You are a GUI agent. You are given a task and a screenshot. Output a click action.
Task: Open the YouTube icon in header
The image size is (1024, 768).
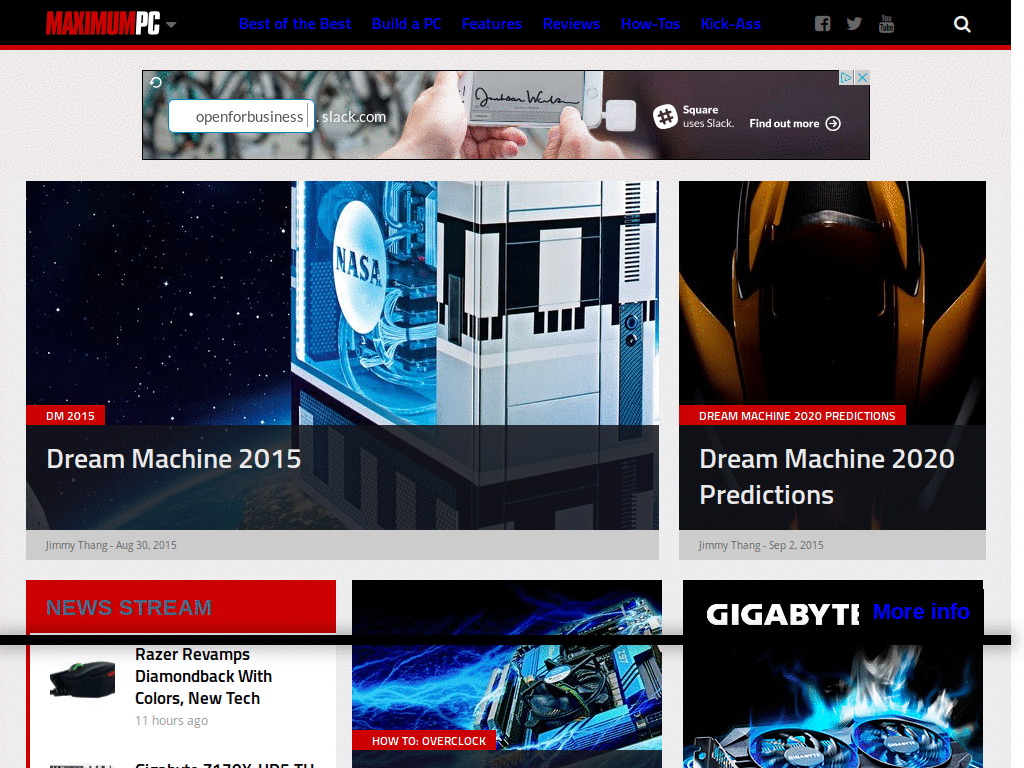point(886,24)
